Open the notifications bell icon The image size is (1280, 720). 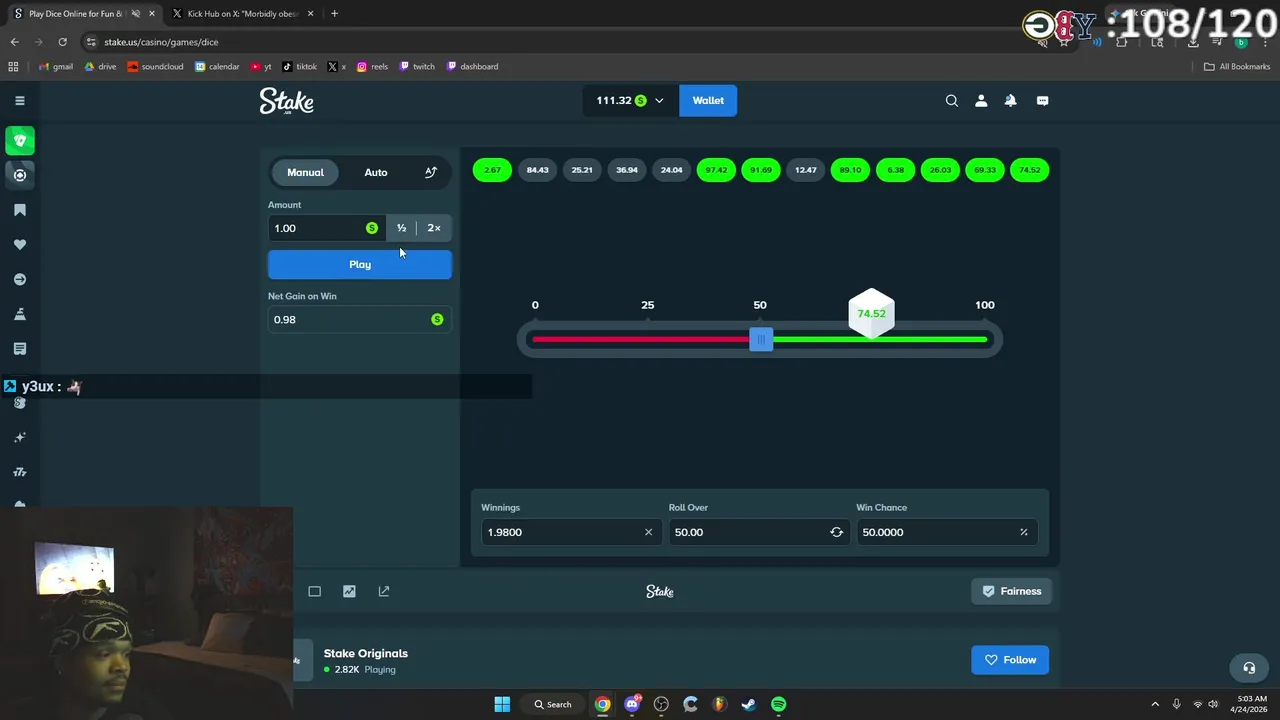[1010, 100]
